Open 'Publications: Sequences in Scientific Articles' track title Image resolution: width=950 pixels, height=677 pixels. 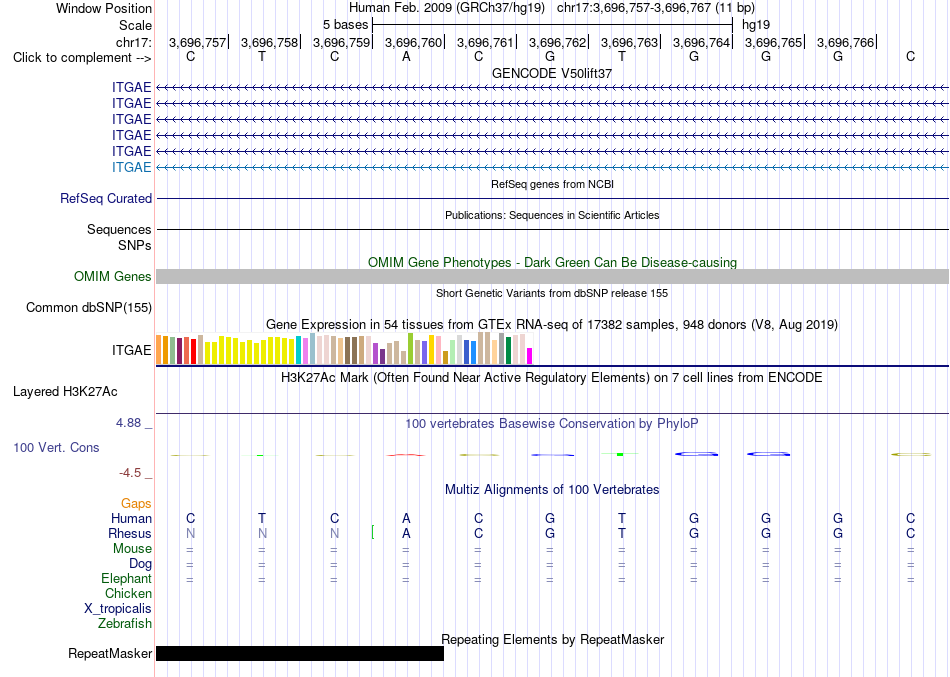pyautogui.click(x=552, y=215)
